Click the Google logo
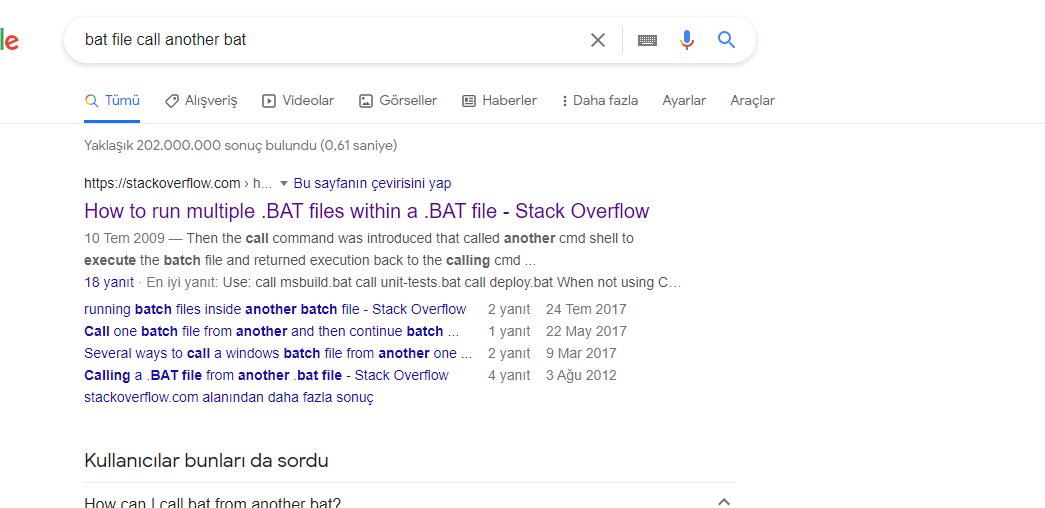Image resolution: width=1045 pixels, height=508 pixels. coord(9,40)
